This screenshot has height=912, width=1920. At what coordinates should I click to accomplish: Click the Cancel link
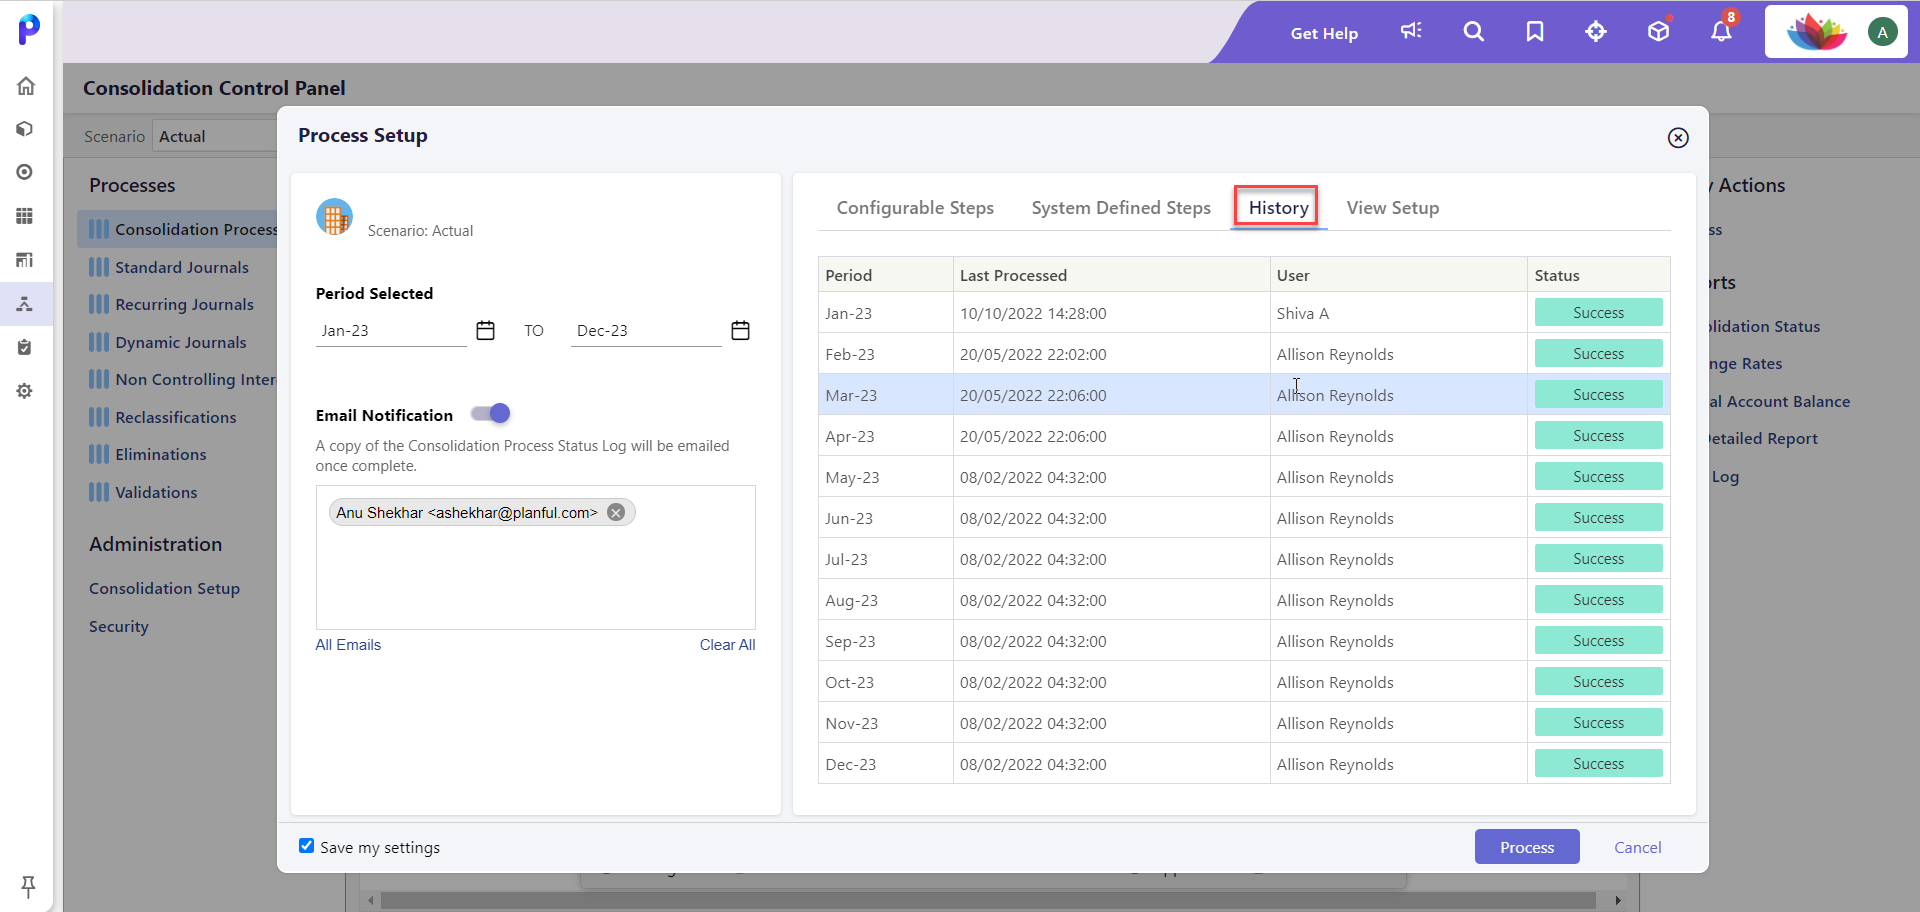point(1637,847)
